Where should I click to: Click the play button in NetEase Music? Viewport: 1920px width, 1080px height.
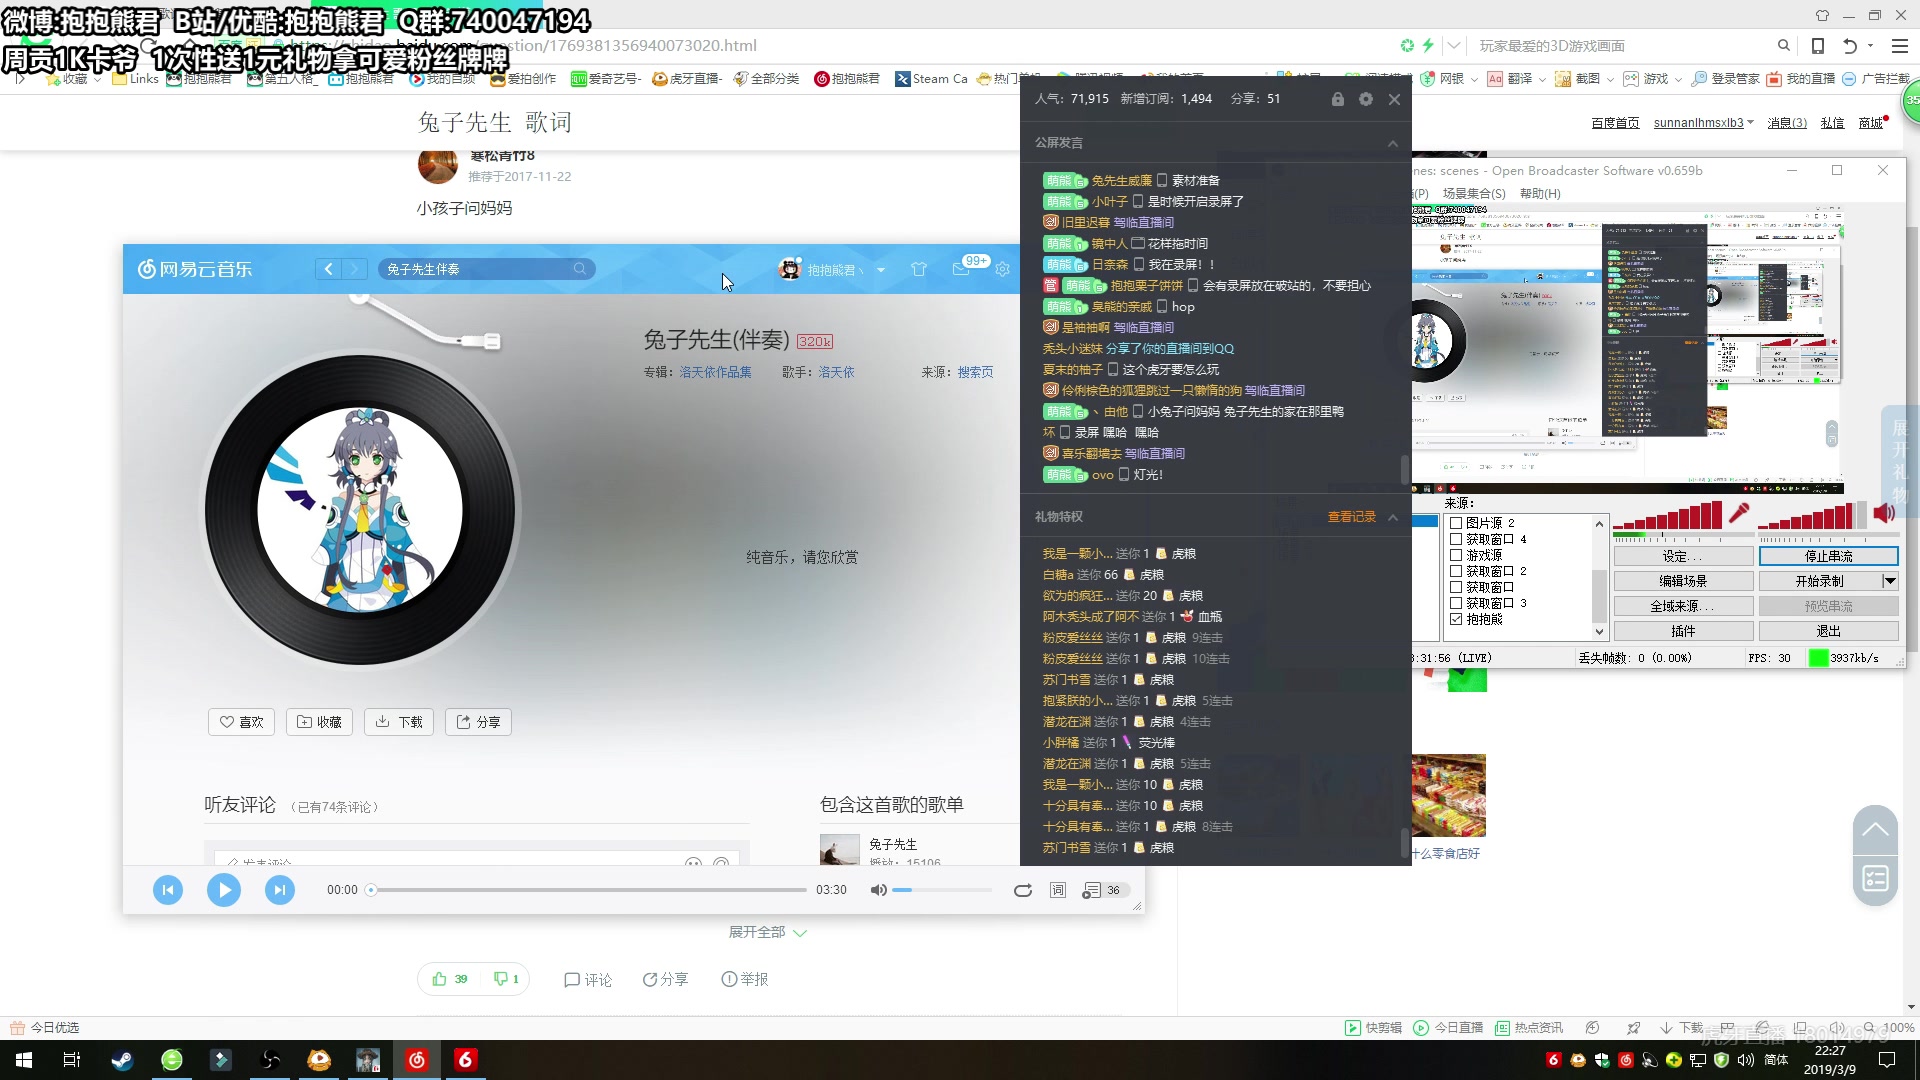click(x=224, y=889)
